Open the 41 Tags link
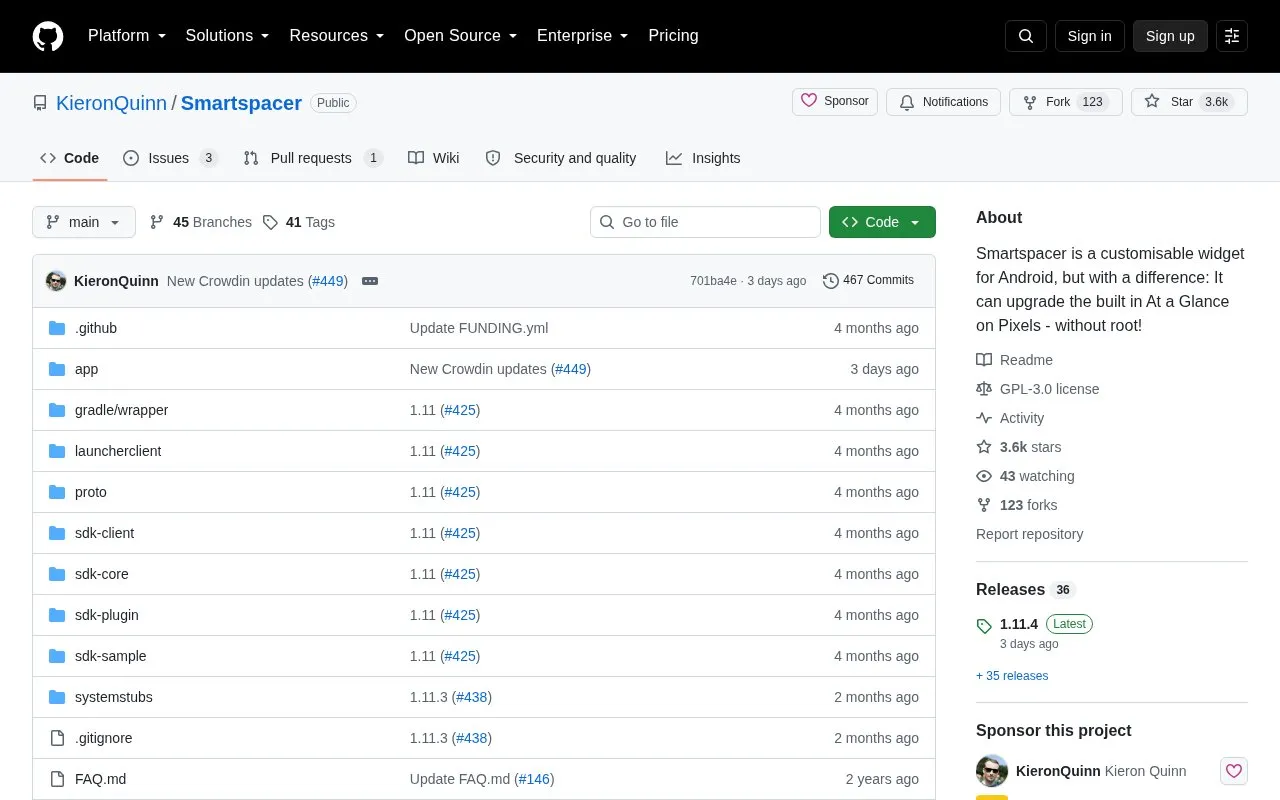The image size is (1280, 800). coord(298,222)
